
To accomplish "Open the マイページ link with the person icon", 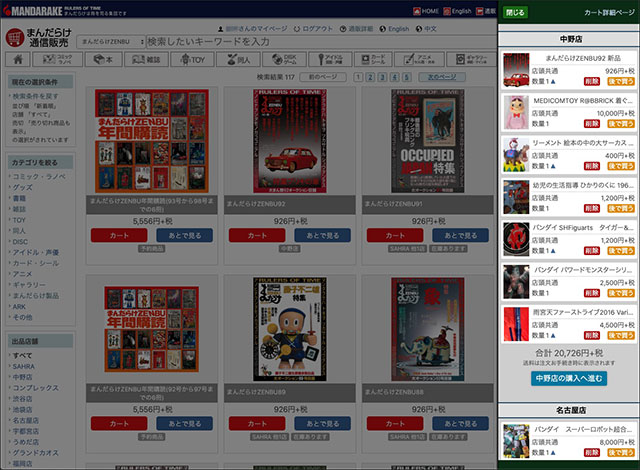I will pyautogui.click(x=252, y=29).
